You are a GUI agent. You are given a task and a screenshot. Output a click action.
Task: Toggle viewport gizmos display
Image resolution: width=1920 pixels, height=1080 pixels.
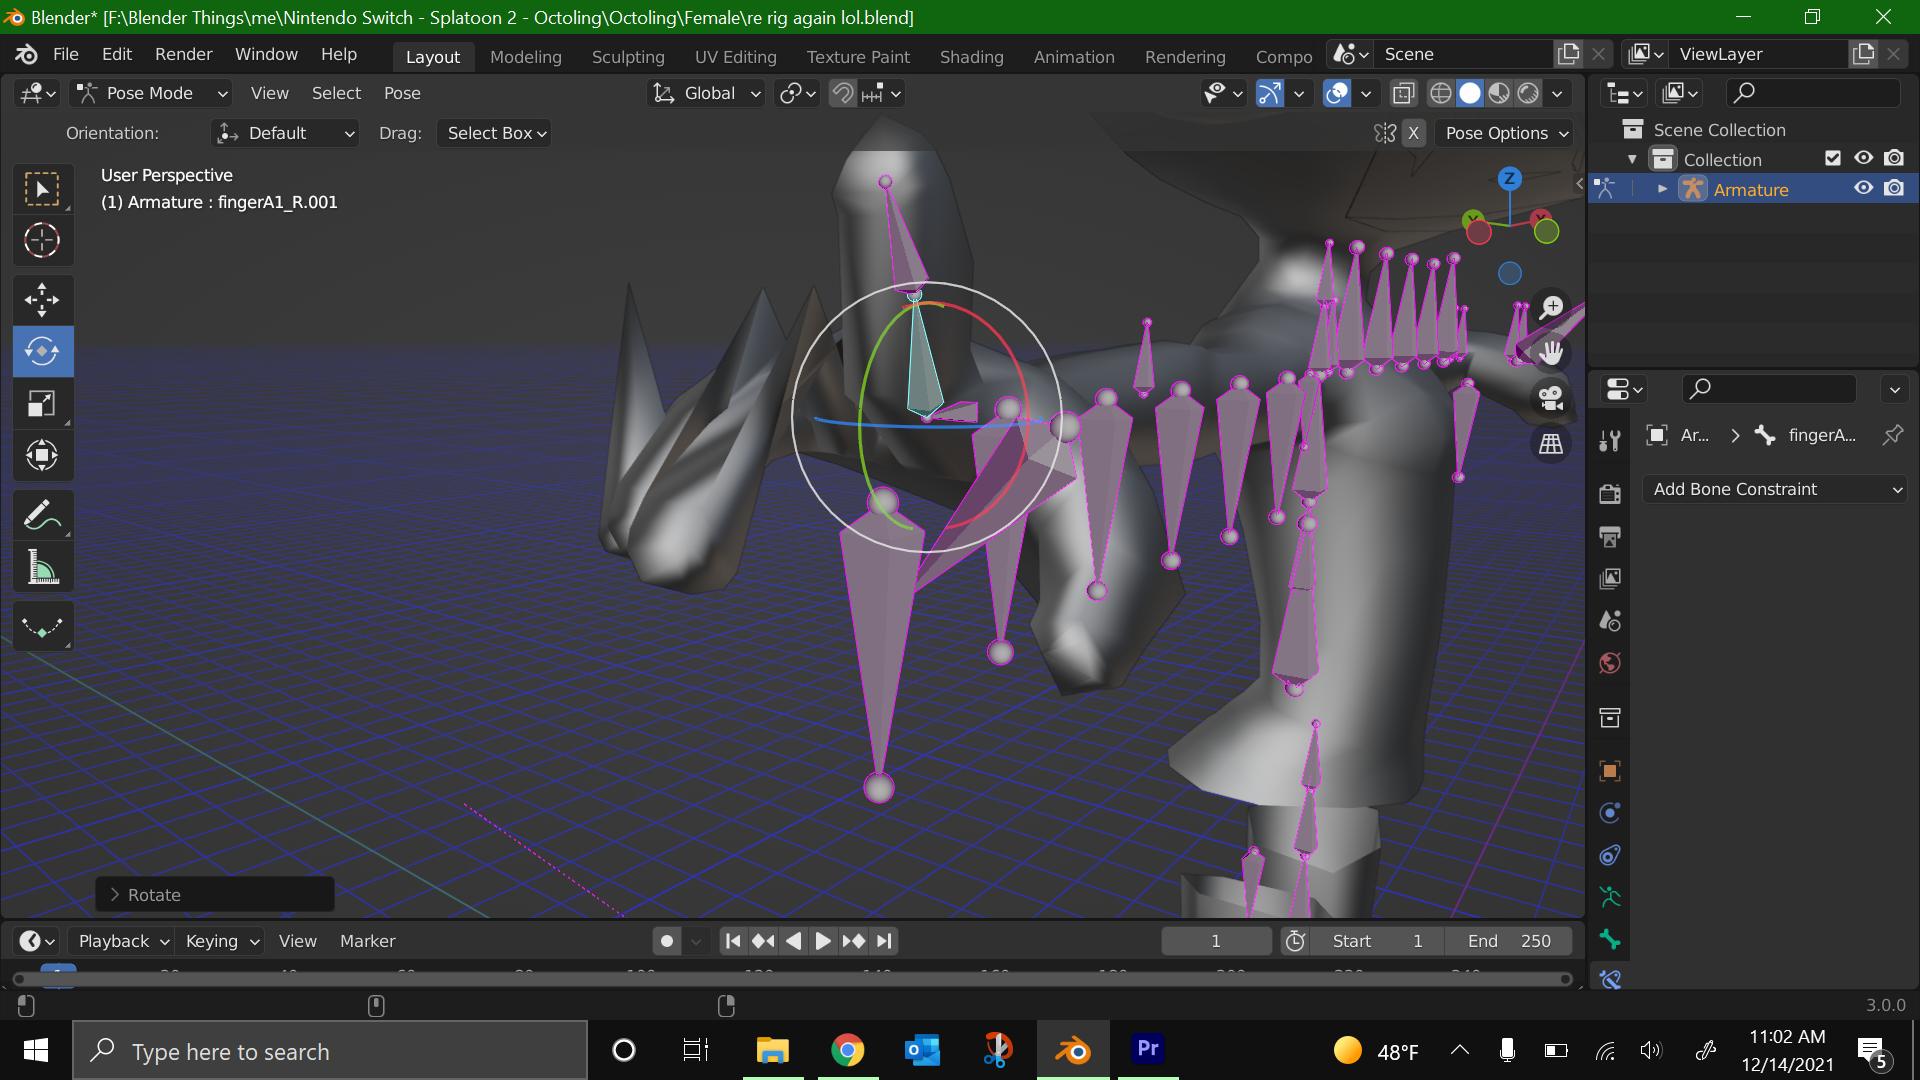pos(1270,93)
